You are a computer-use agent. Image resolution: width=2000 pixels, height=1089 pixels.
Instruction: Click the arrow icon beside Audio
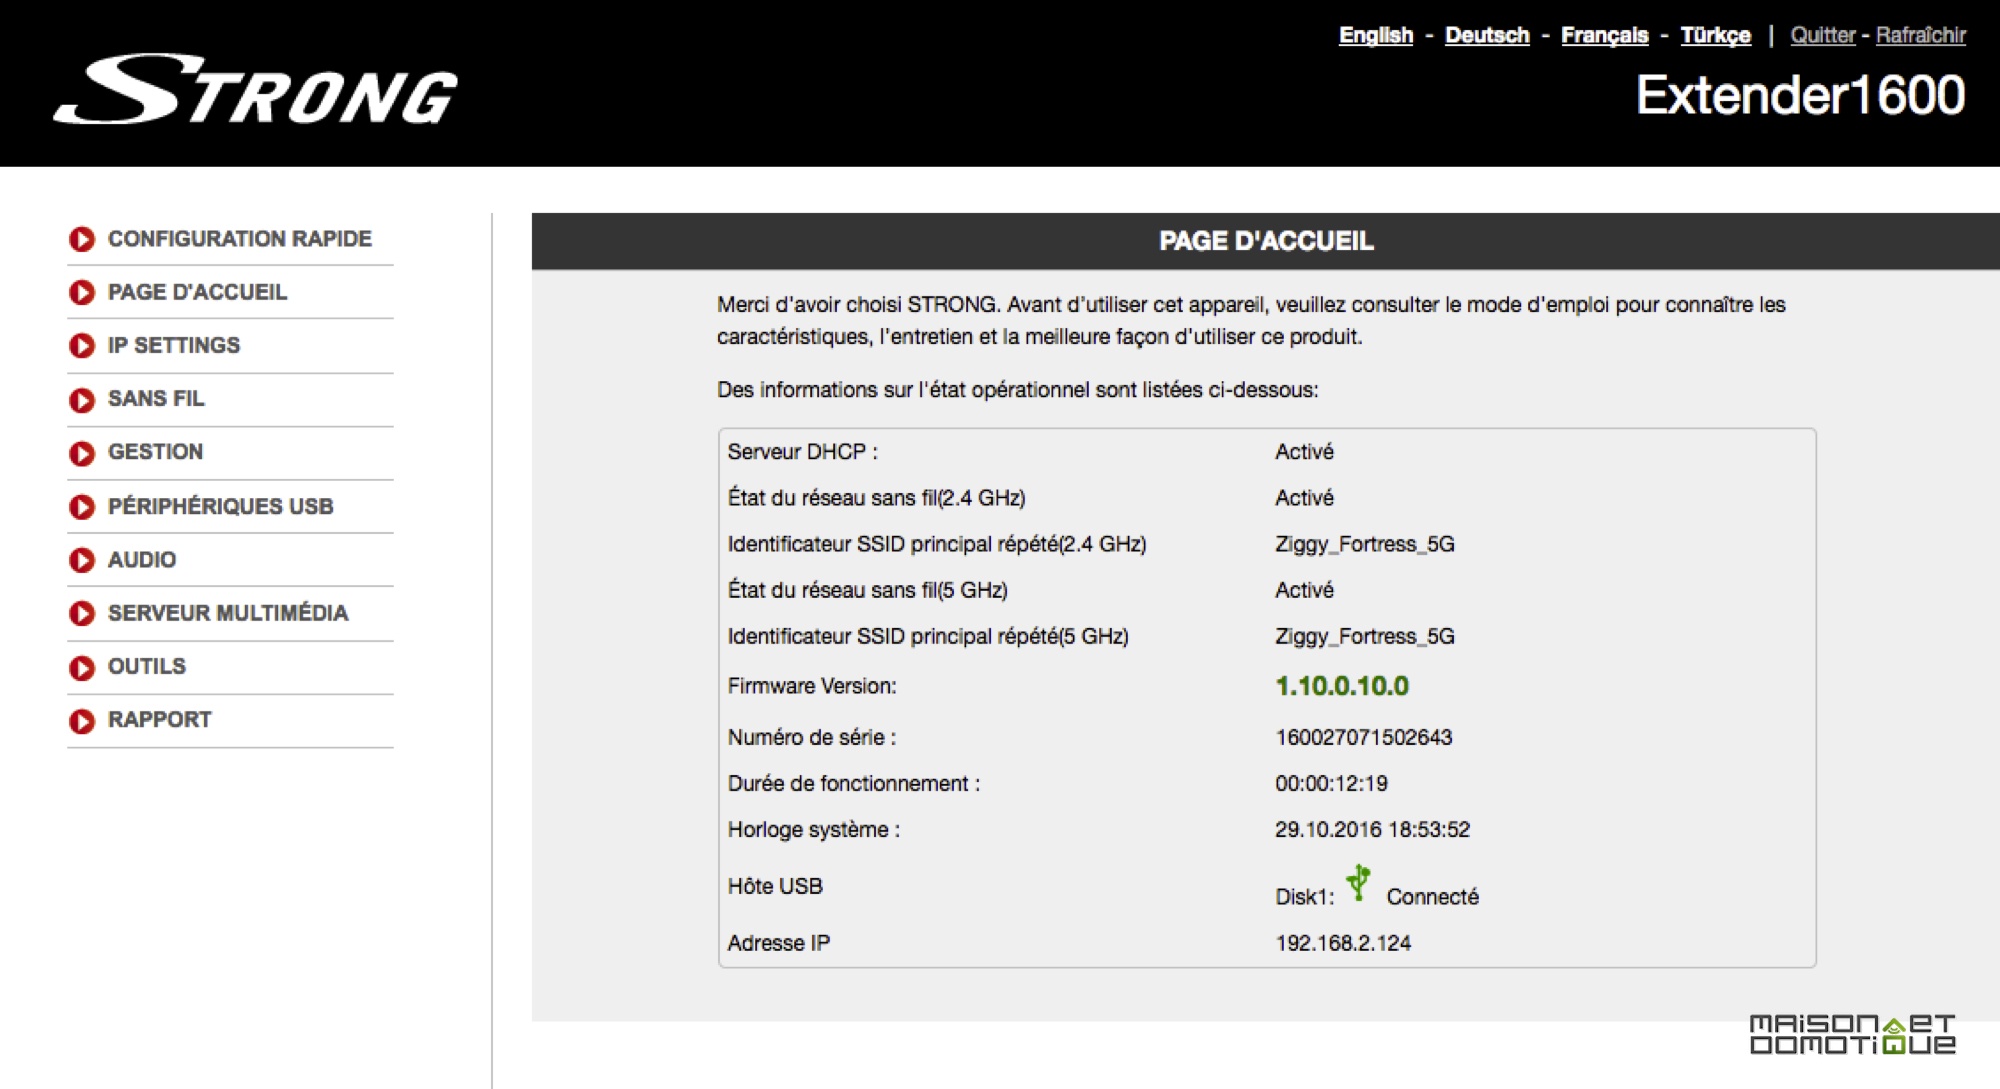point(82,560)
